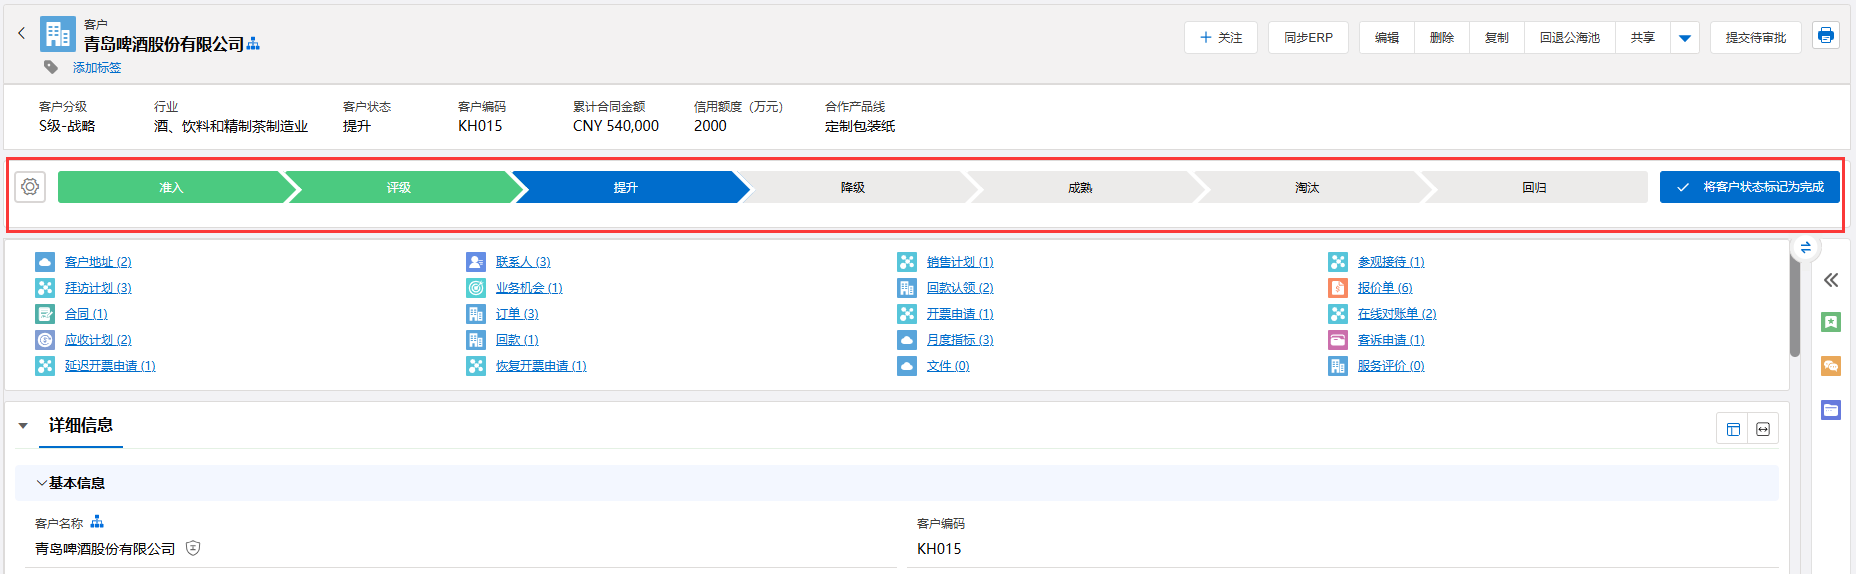This screenshot has width=1856, height=574.
Task: Select the 成熟 stage in the path
Action: (1079, 187)
